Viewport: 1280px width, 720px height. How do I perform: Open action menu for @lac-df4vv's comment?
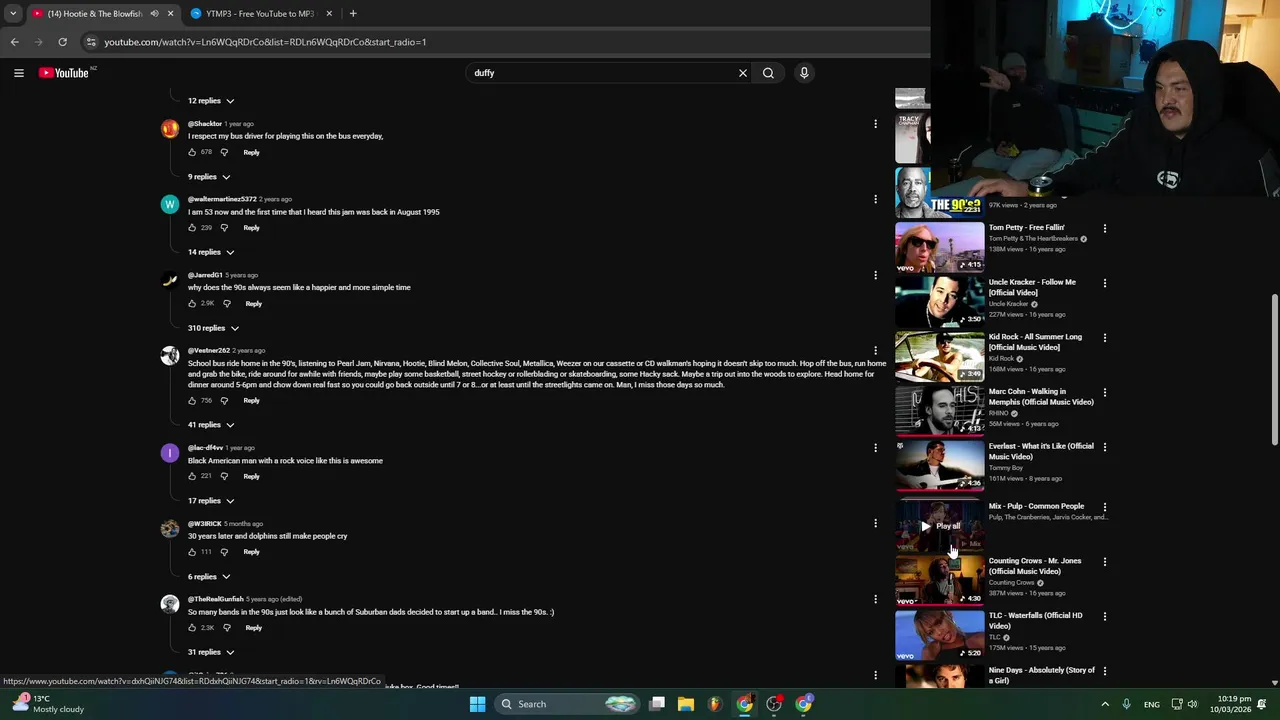pyautogui.click(x=875, y=448)
